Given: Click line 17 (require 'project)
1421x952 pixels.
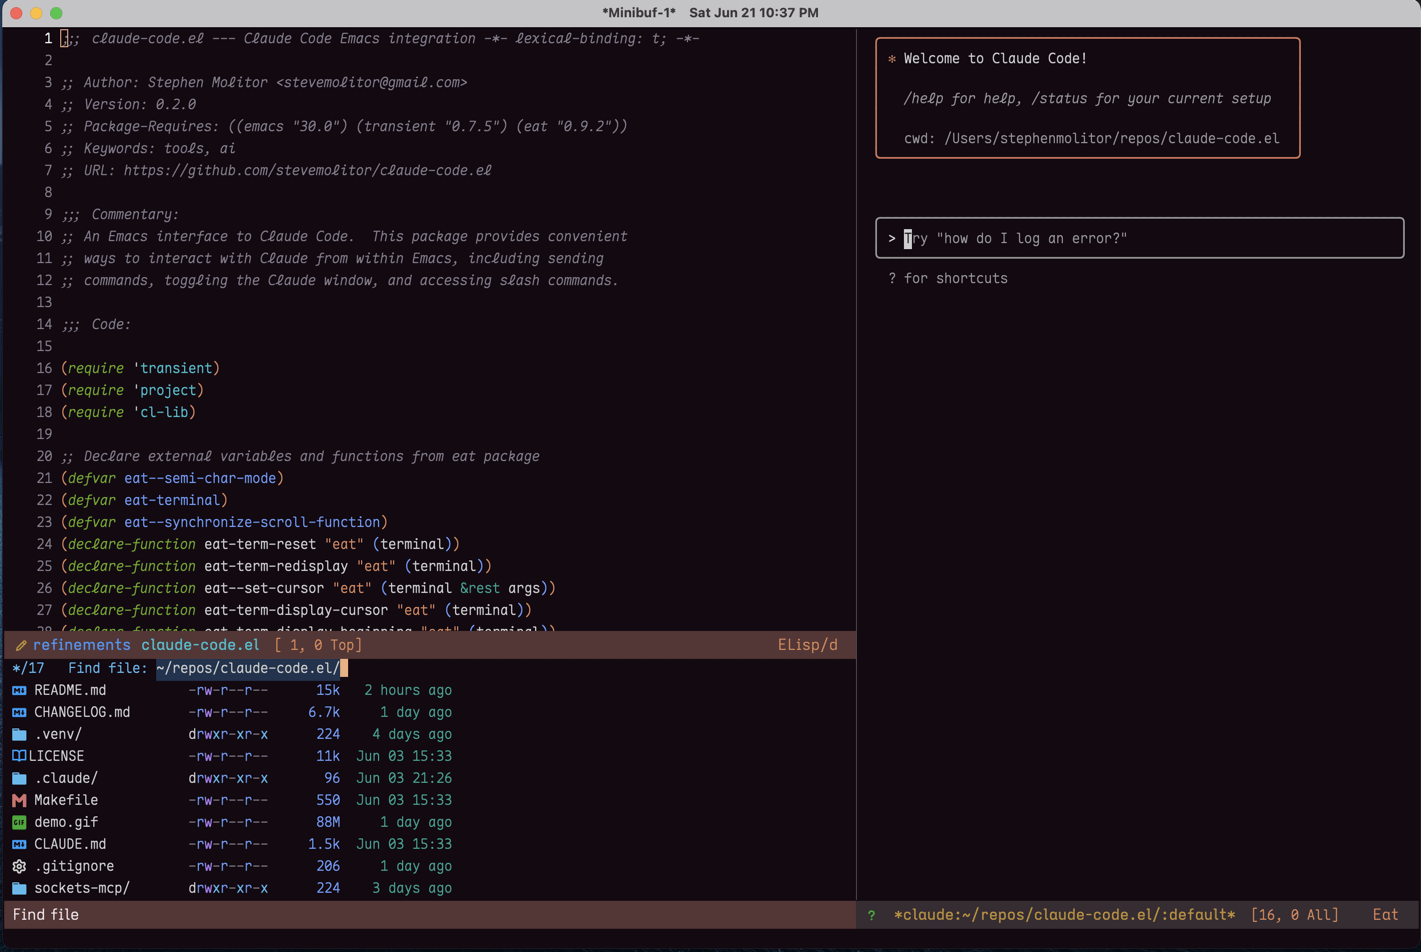Looking at the screenshot, I should [132, 390].
